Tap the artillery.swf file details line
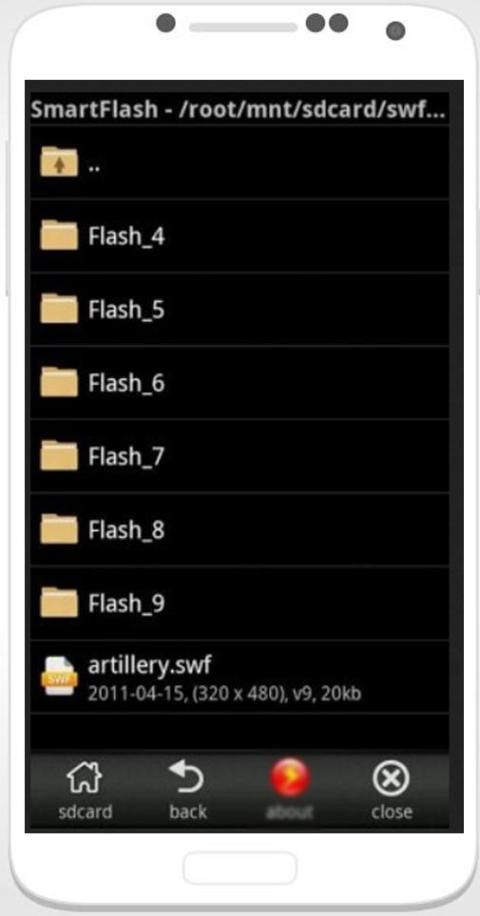Image resolution: width=480 pixels, height=916 pixels. (224, 693)
